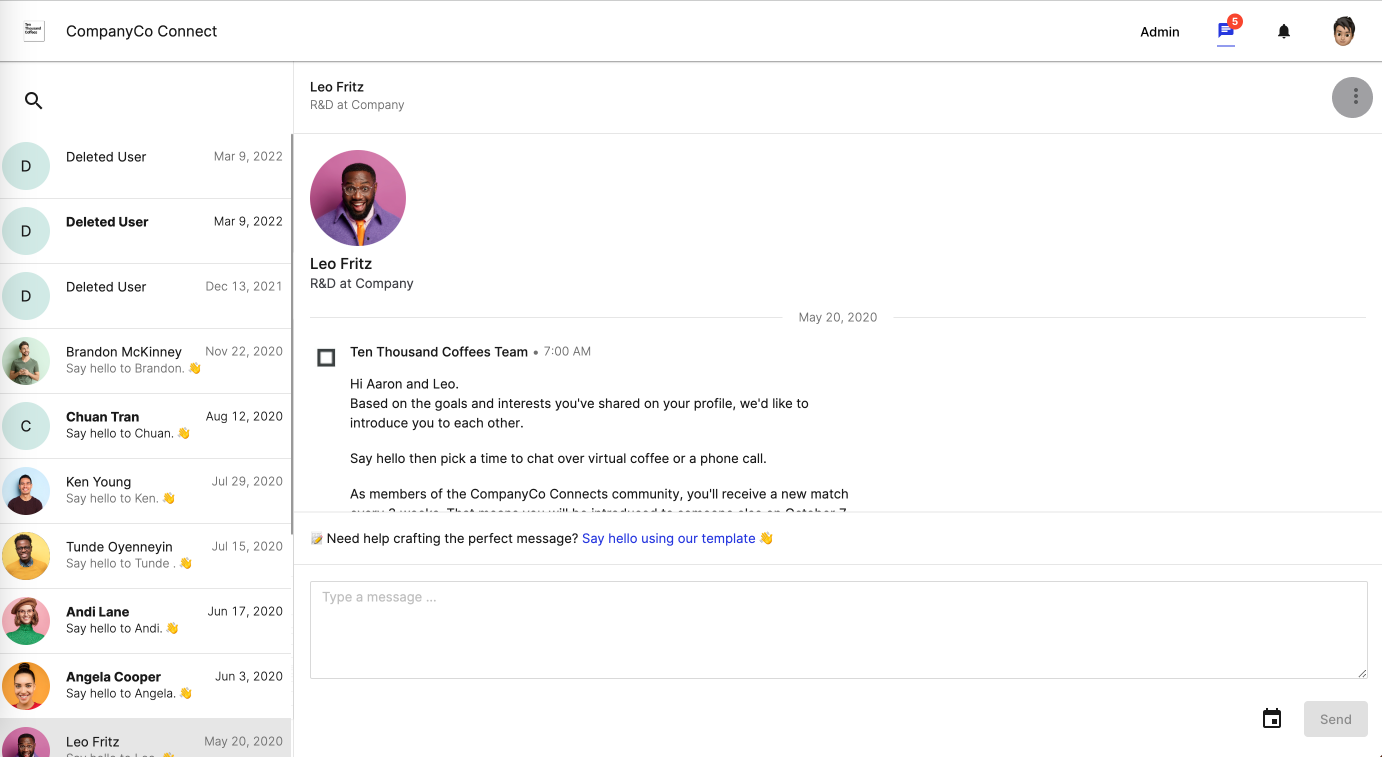Open the notifications bell

pyautogui.click(x=1284, y=31)
